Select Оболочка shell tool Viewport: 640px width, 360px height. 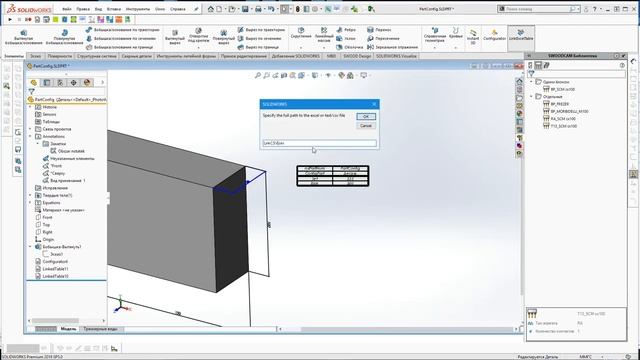pyautogui.click(x=349, y=47)
